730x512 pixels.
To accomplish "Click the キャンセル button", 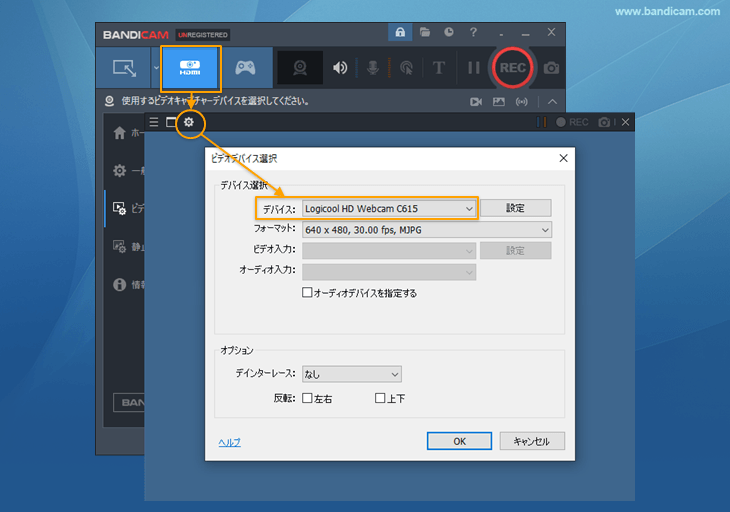I will coord(532,441).
